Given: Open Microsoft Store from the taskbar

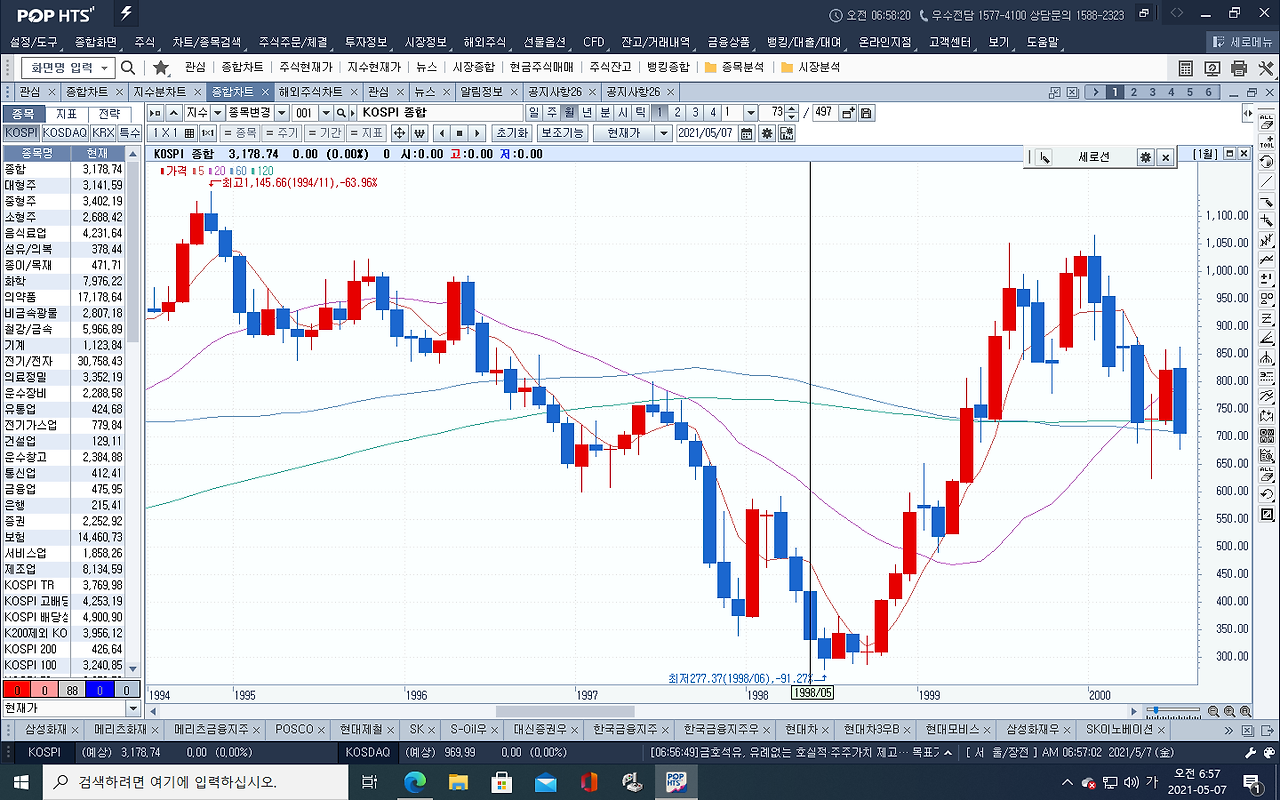Looking at the screenshot, I should click(502, 781).
